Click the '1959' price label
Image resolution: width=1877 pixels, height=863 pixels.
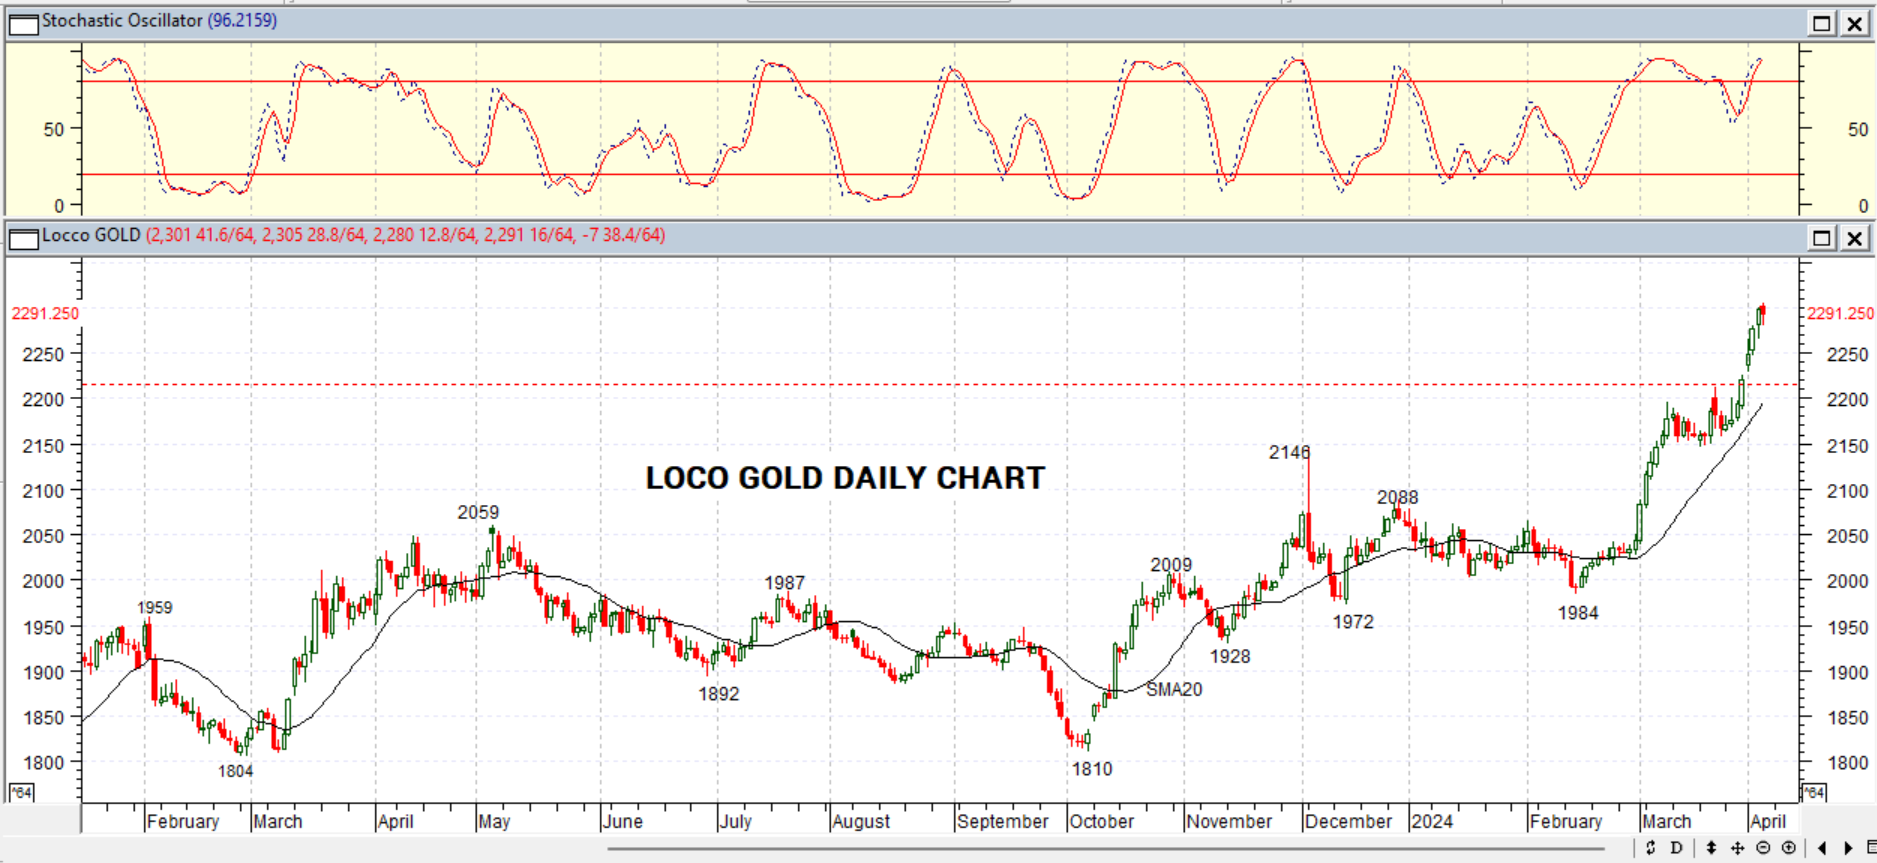(x=155, y=608)
